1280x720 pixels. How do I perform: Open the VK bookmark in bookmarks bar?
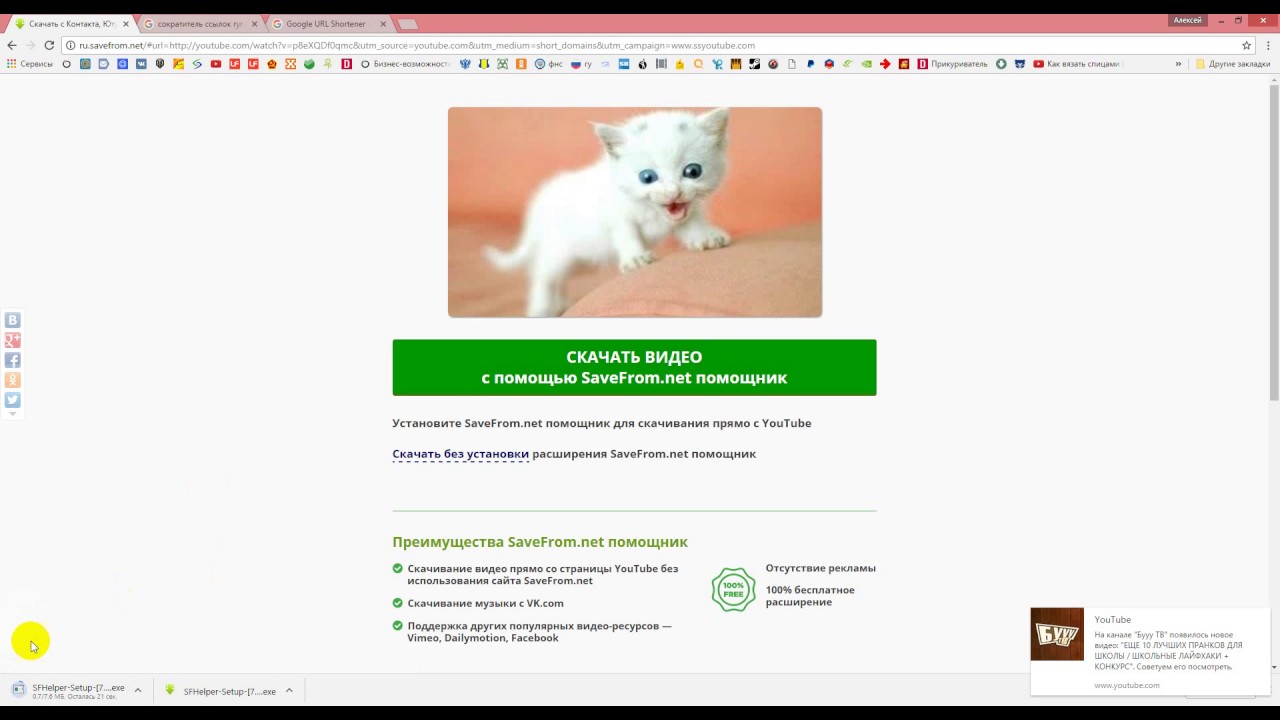pos(141,64)
